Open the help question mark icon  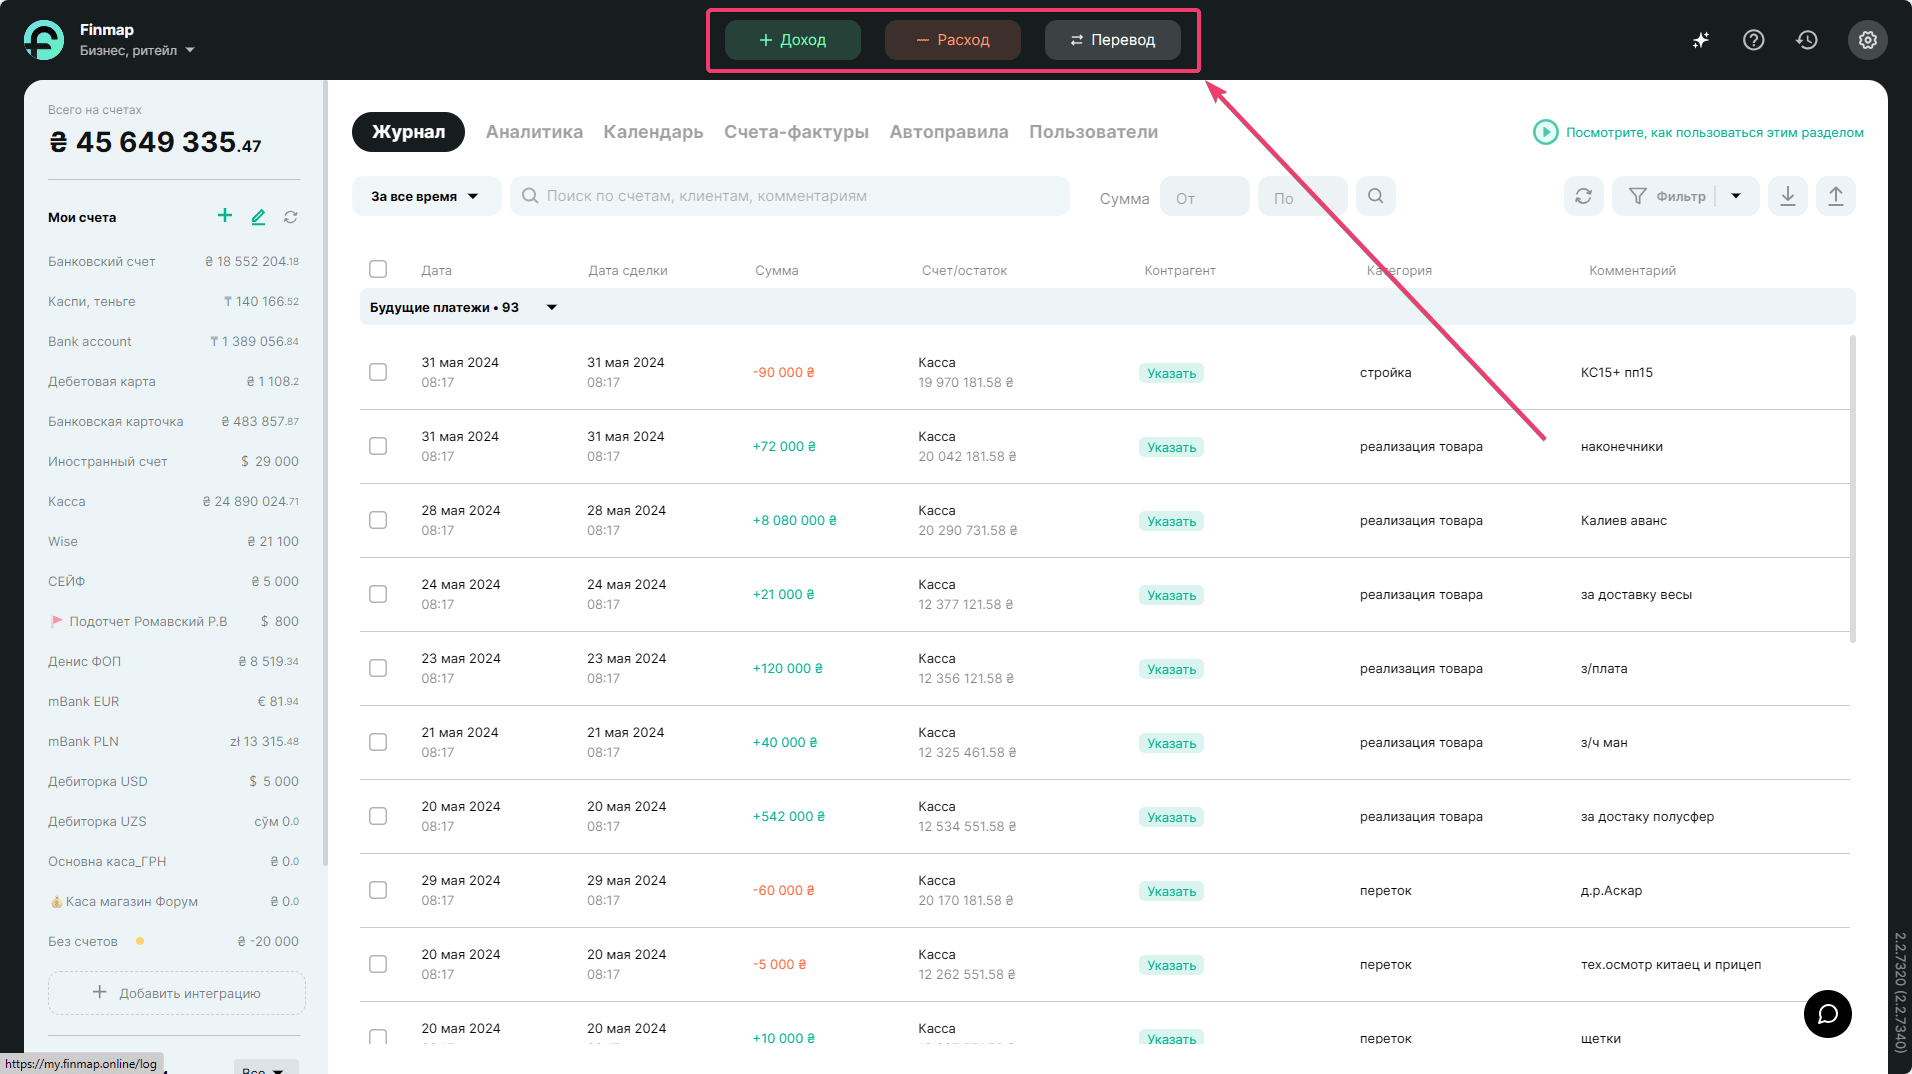pos(1753,40)
